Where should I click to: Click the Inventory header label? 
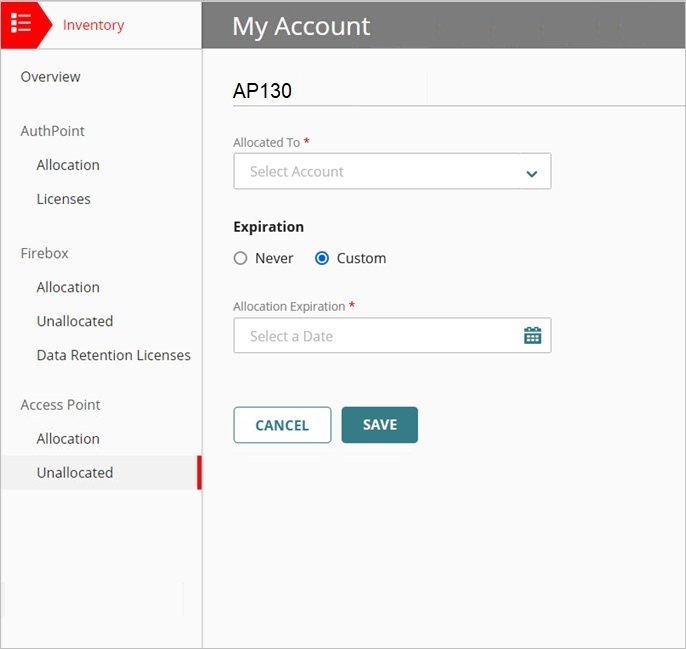point(94,25)
